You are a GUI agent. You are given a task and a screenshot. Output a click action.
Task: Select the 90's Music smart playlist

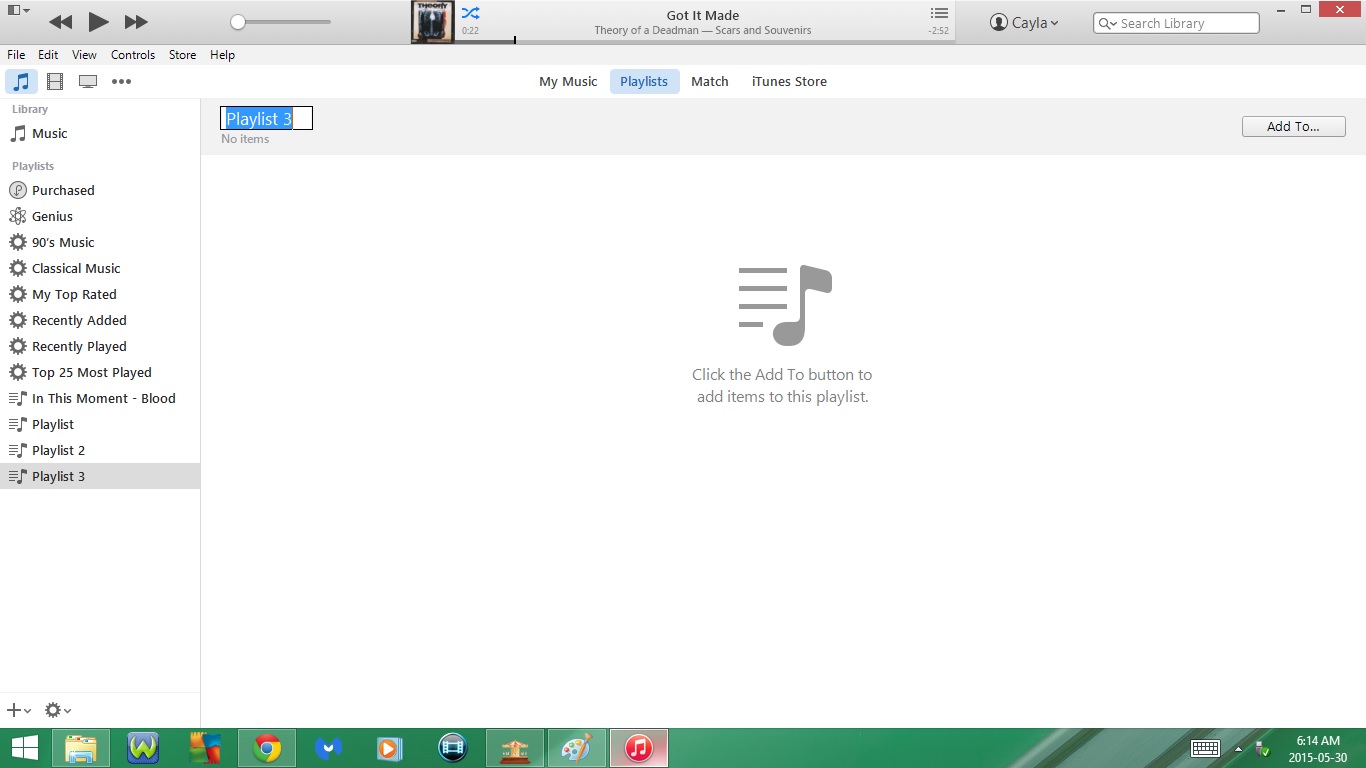click(x=100, y=242)
